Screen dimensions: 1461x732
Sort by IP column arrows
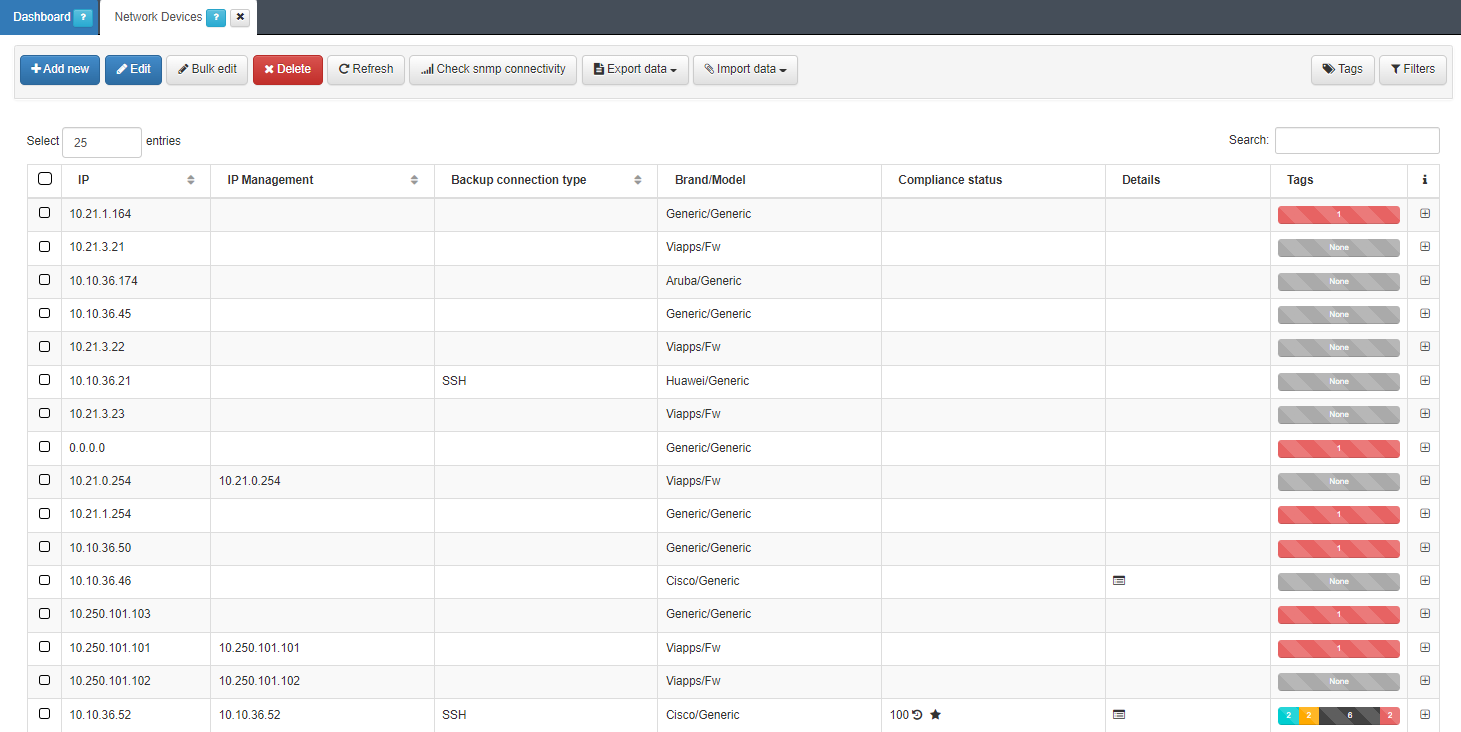coord(191,181)
